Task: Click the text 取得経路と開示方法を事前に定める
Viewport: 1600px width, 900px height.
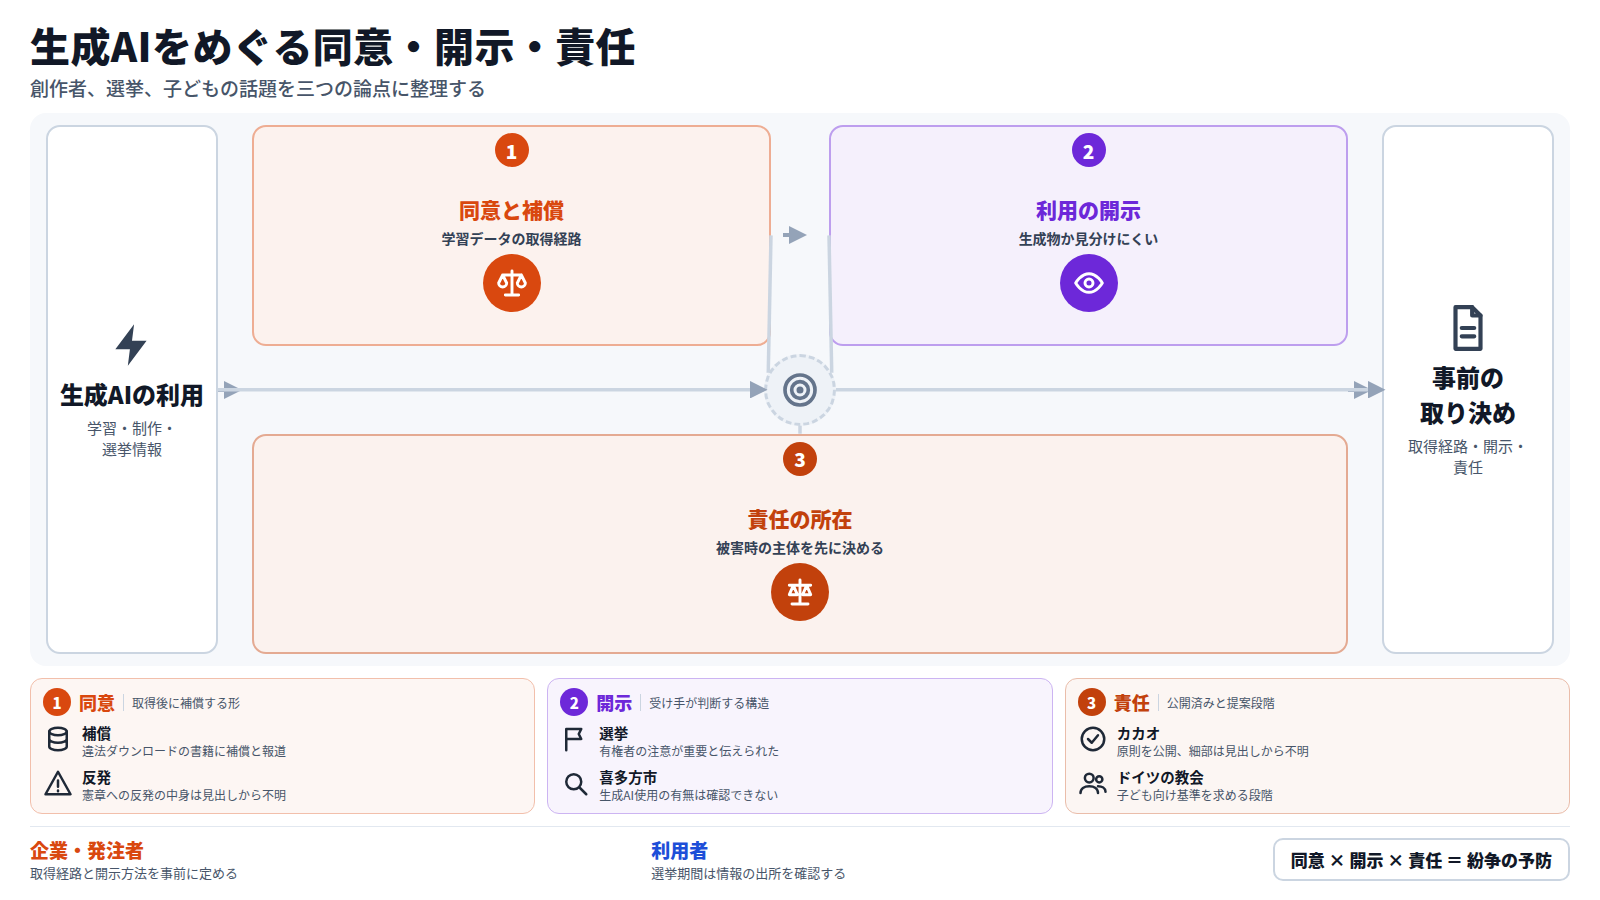Action: pyautogui.click(x=134, y=874)
